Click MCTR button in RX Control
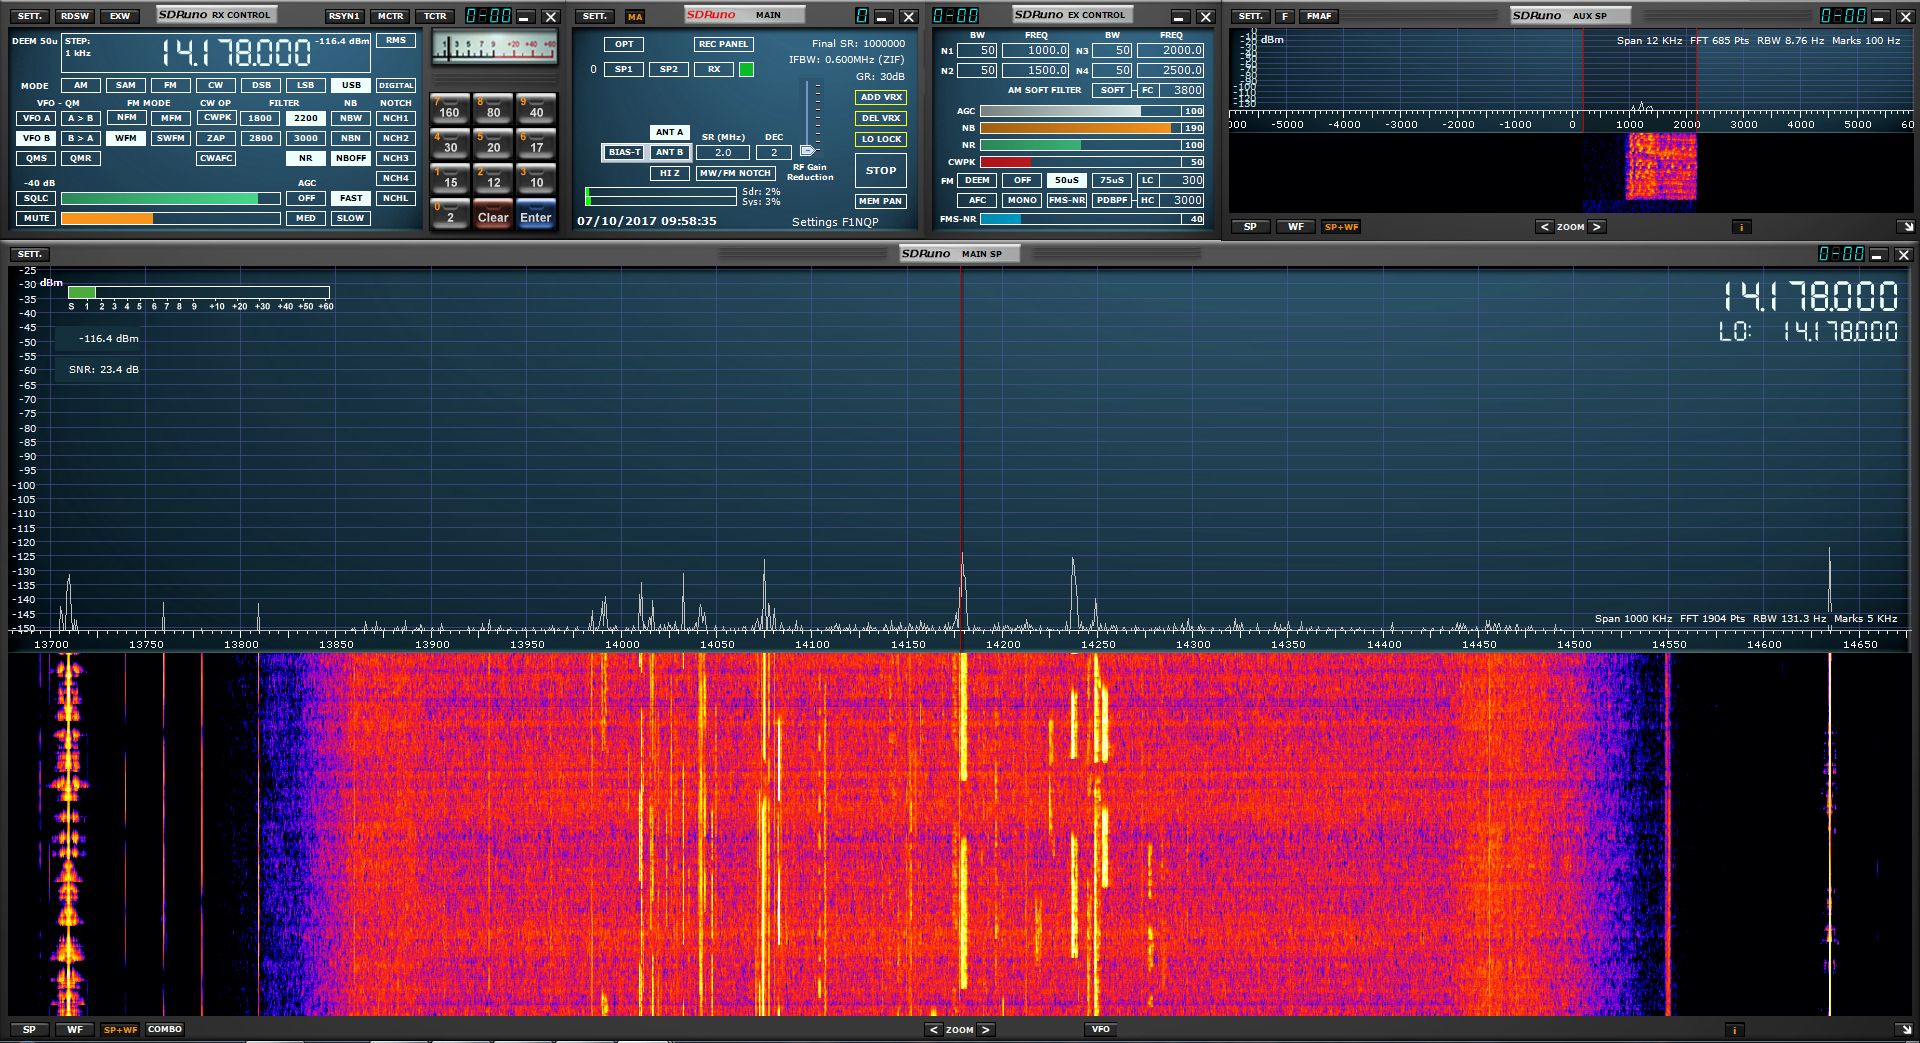The width and height of the screenshot is (1920, 1043). [391, 16]
